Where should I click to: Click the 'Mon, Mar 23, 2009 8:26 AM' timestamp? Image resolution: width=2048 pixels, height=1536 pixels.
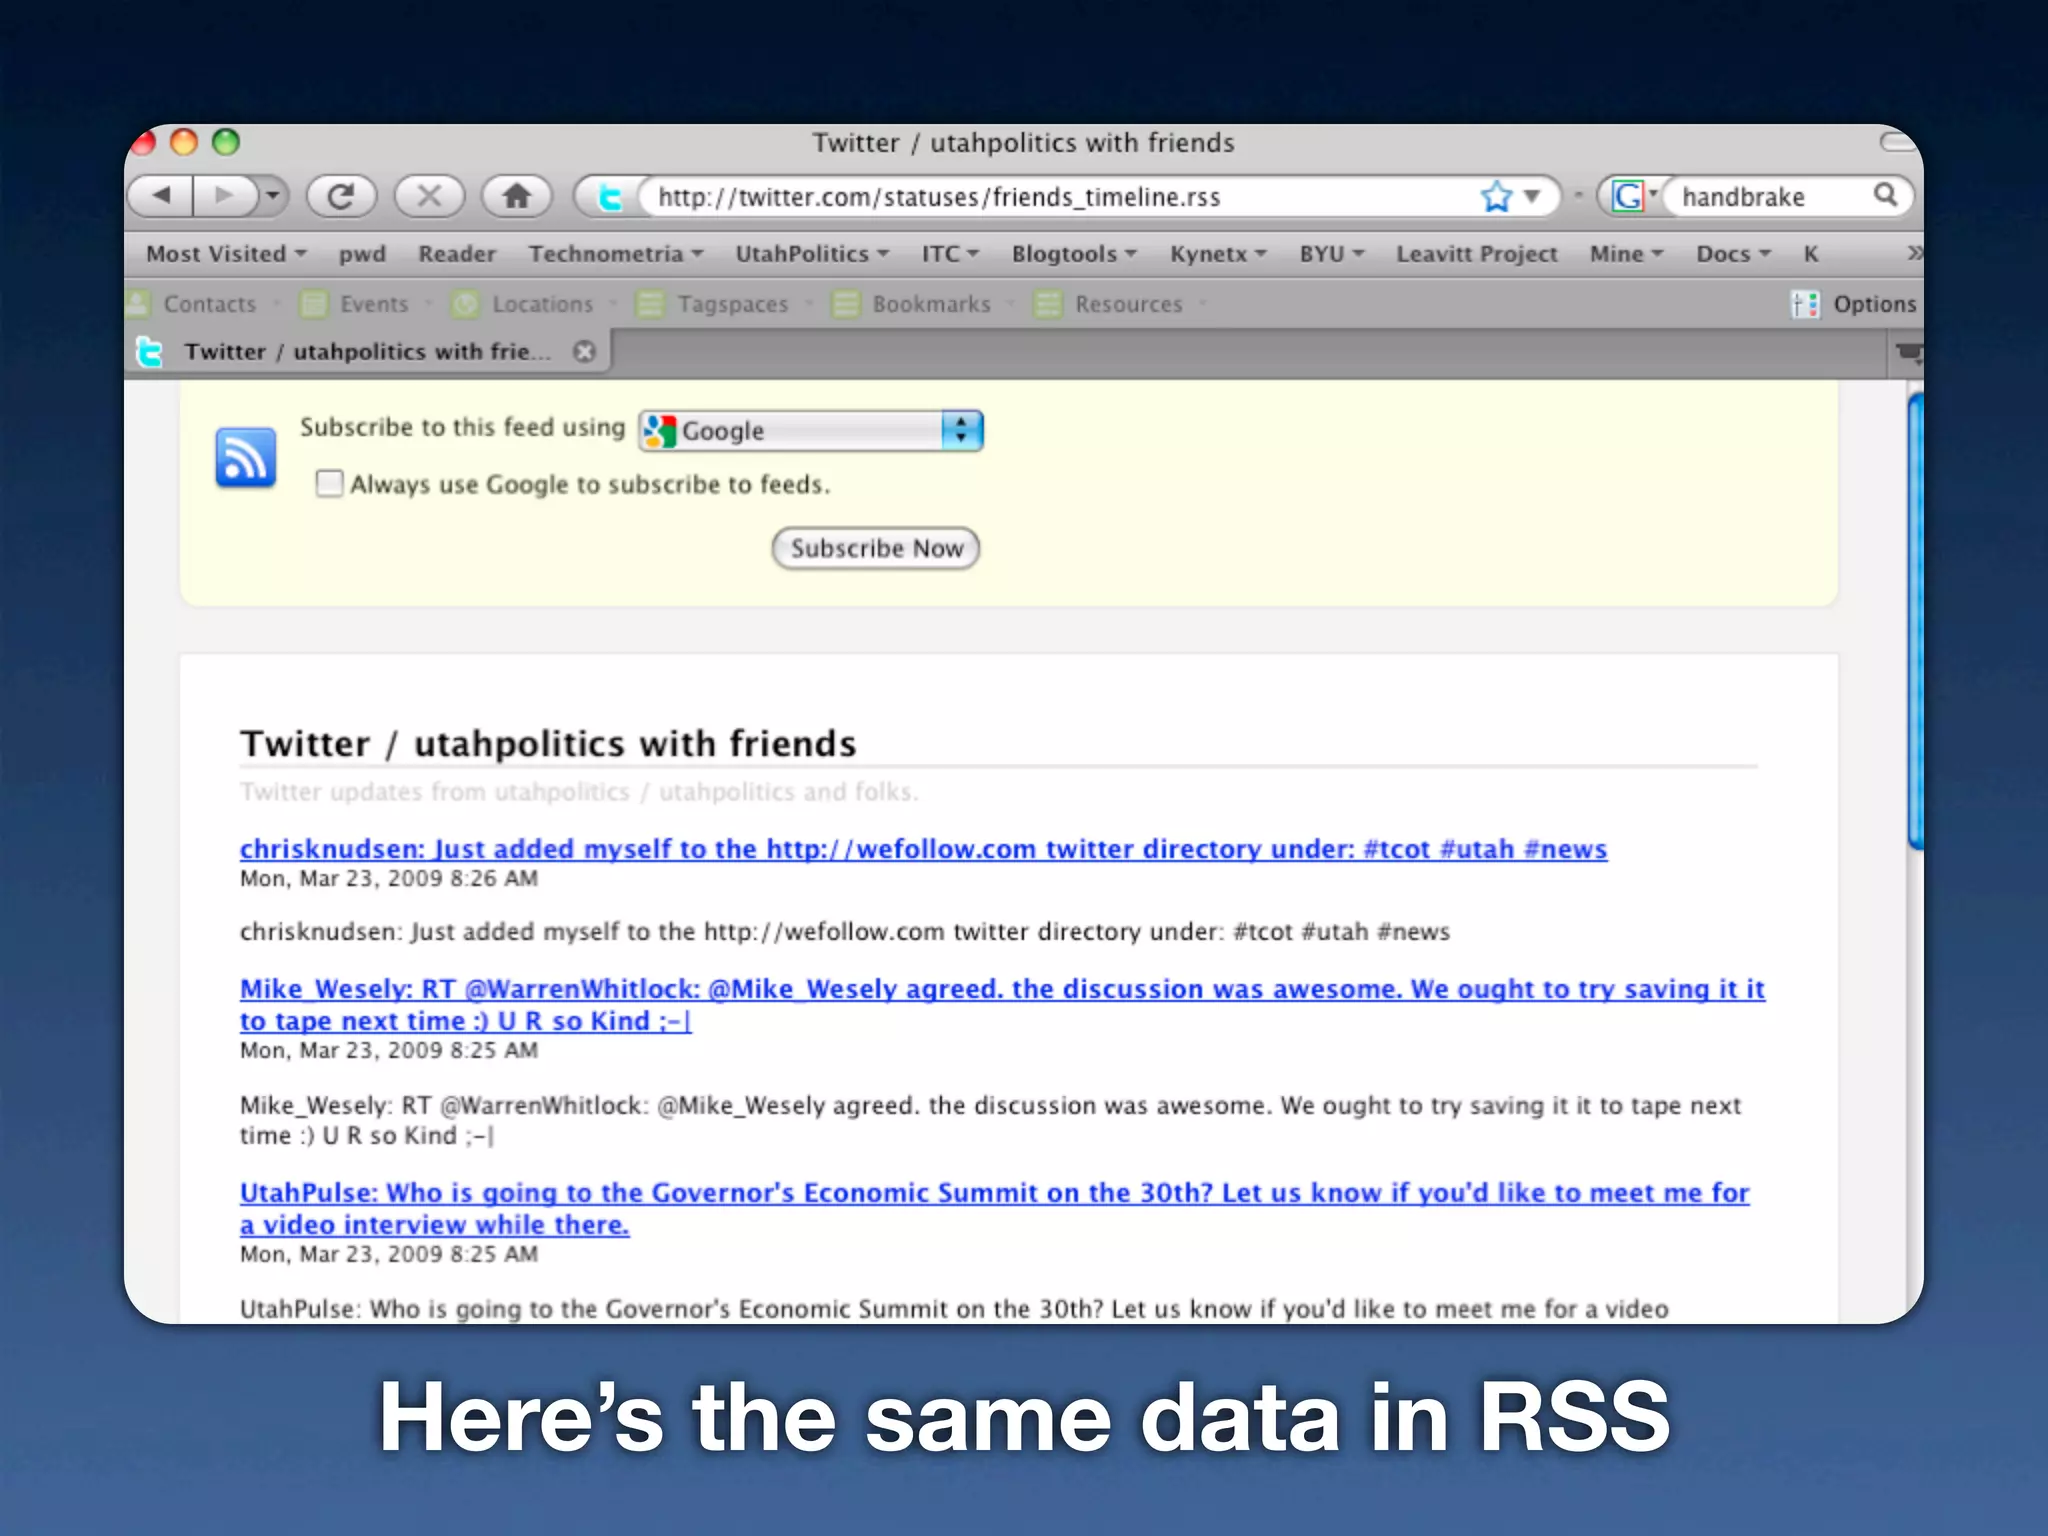coord(389,878)
